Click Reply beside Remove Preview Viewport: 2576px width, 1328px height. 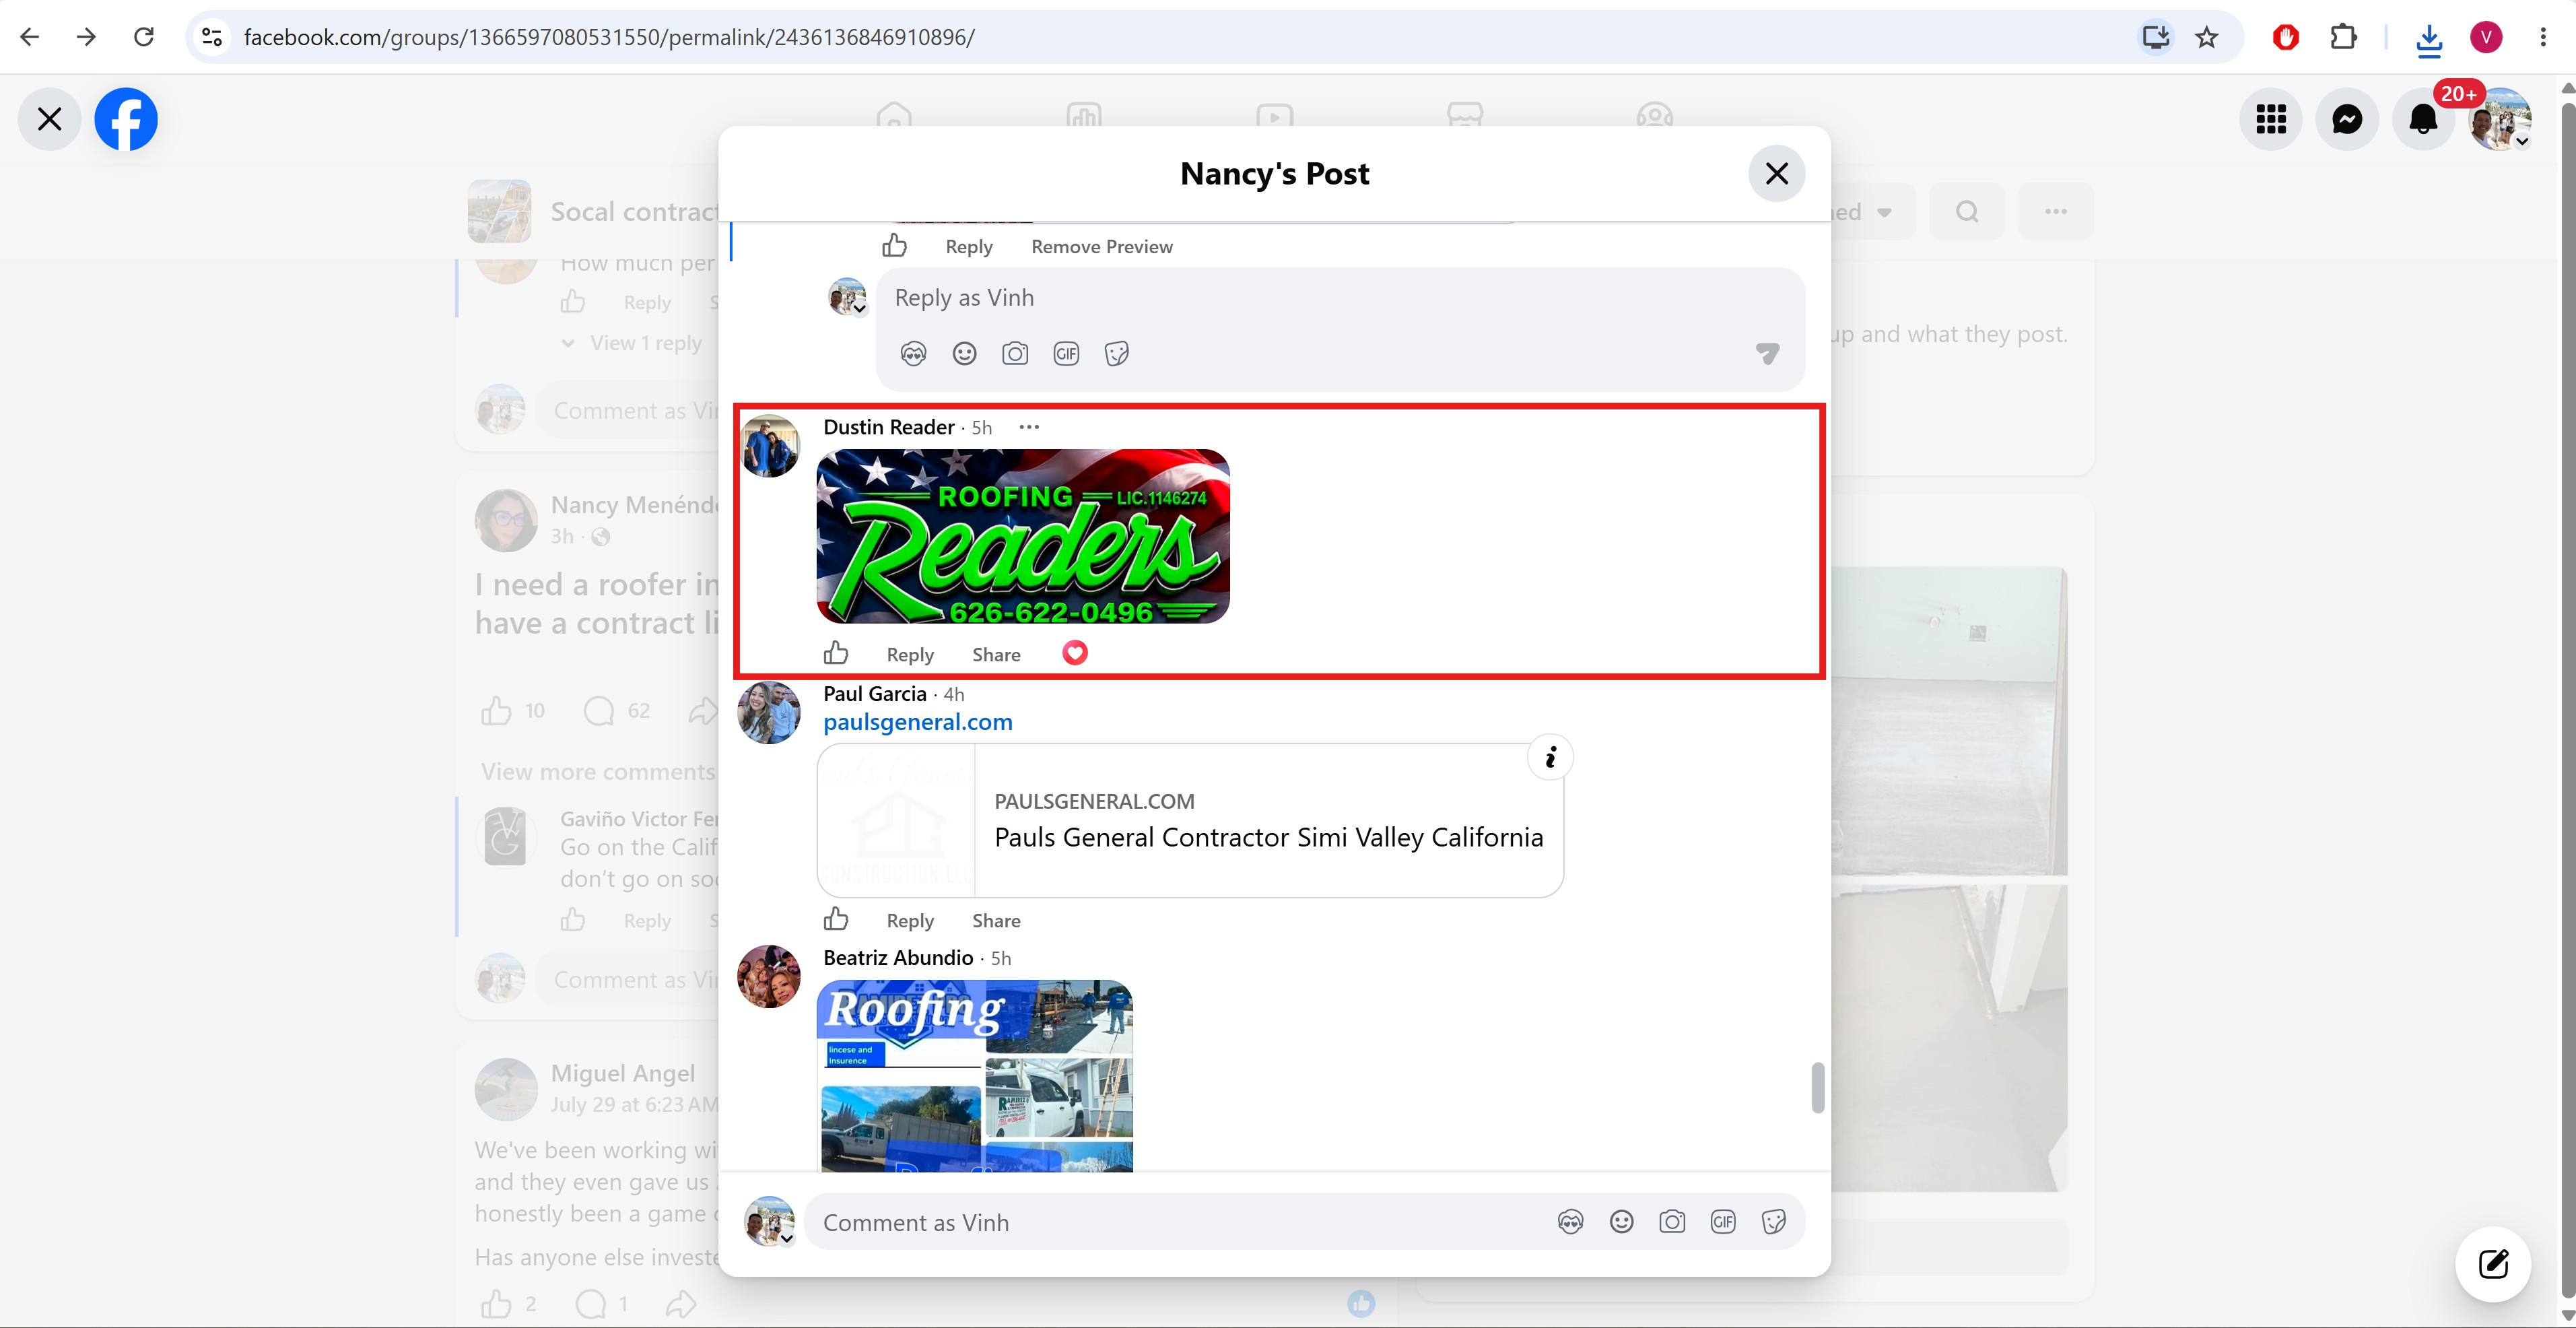point(969,247)
